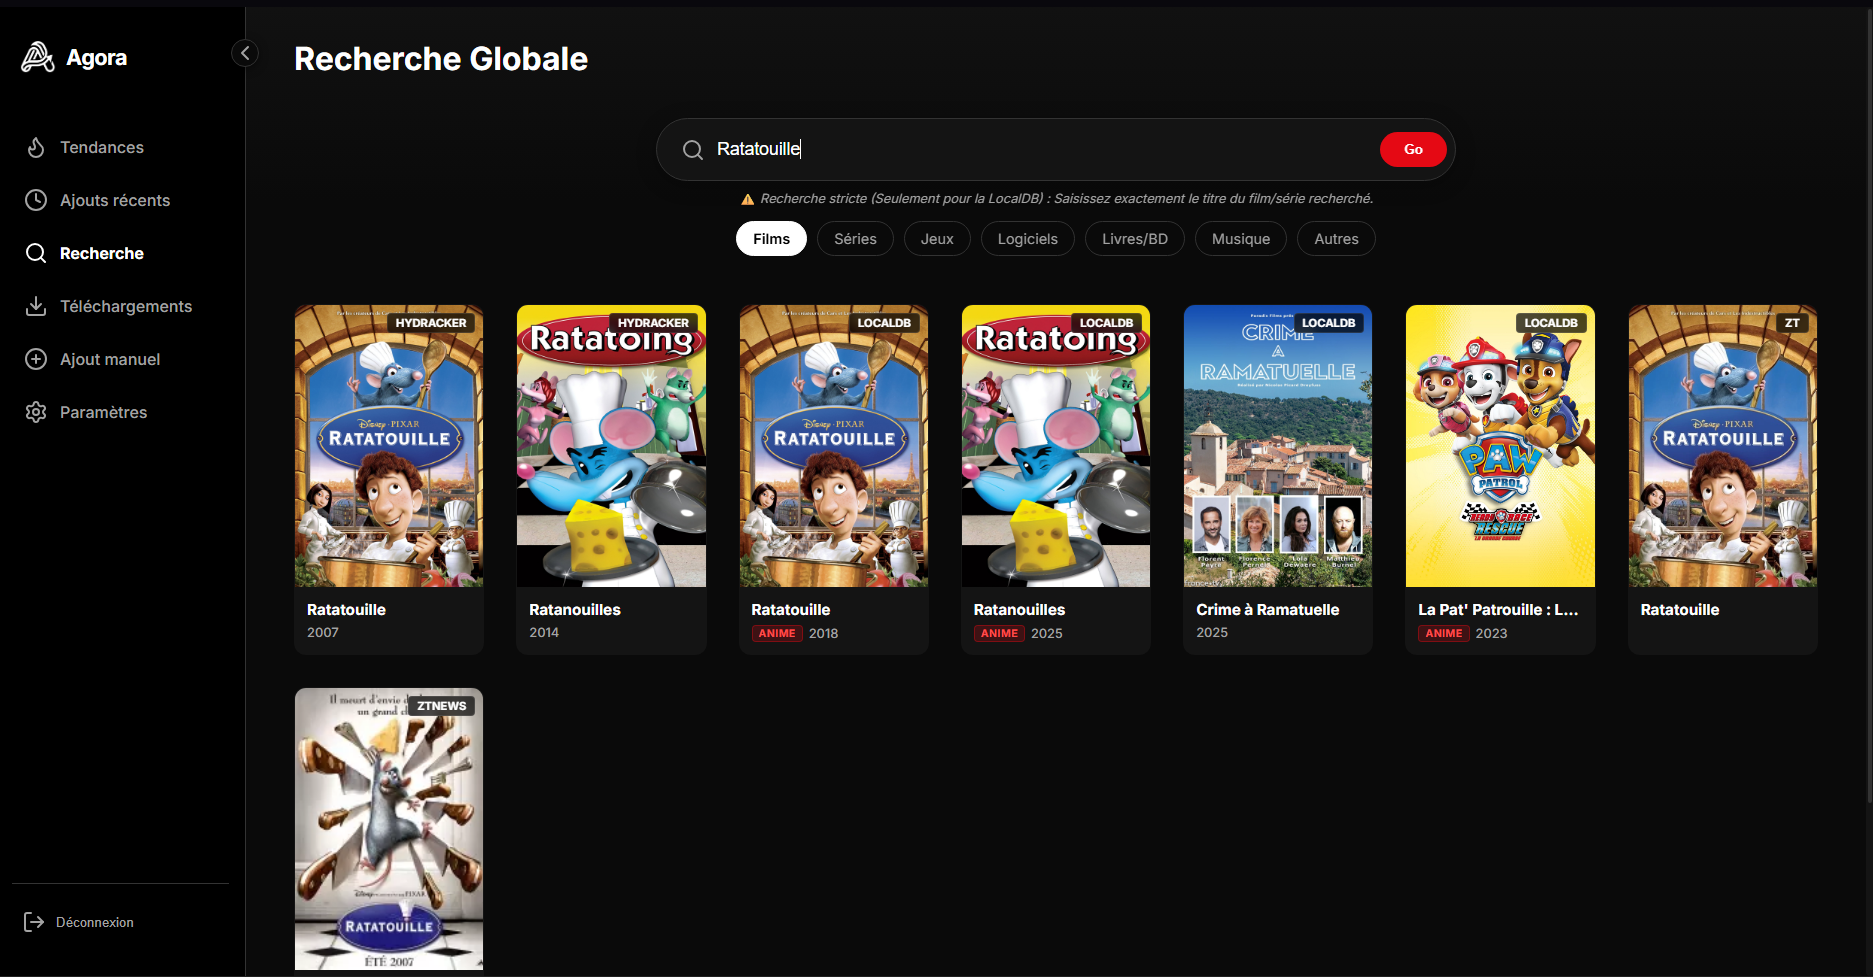
Task: Click the ANIME tag next to 2023
Action: click(1444, 633)
